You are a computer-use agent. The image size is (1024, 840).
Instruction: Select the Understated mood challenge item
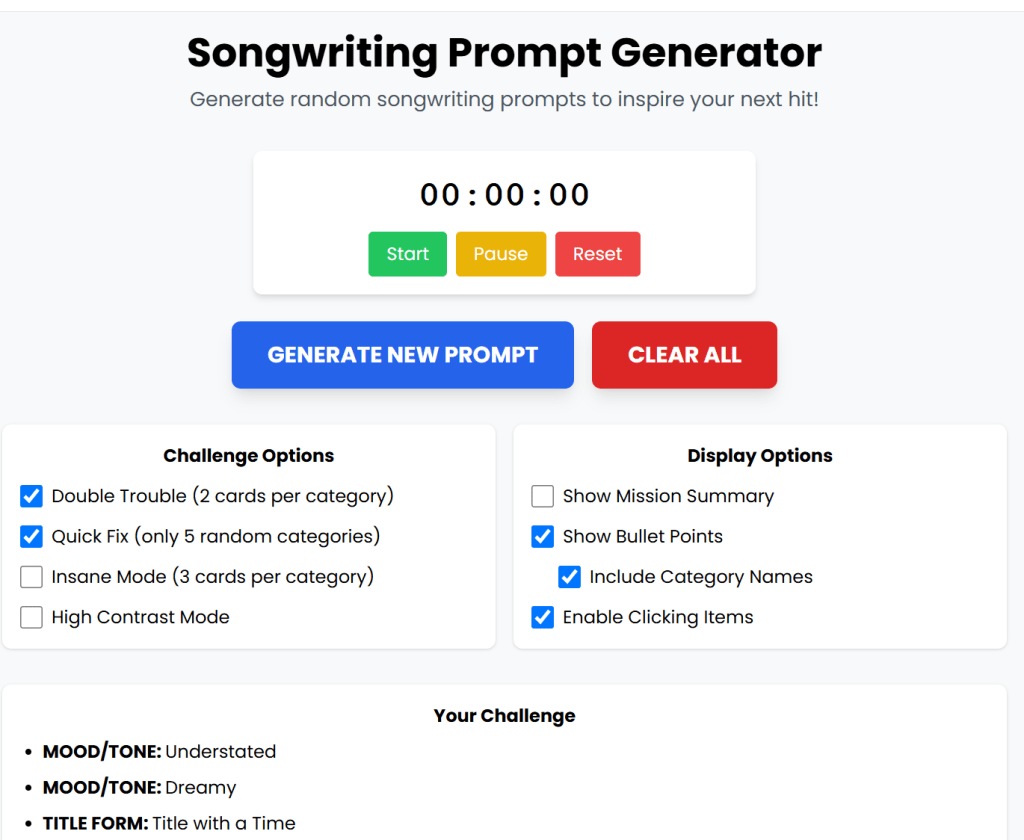159,752
